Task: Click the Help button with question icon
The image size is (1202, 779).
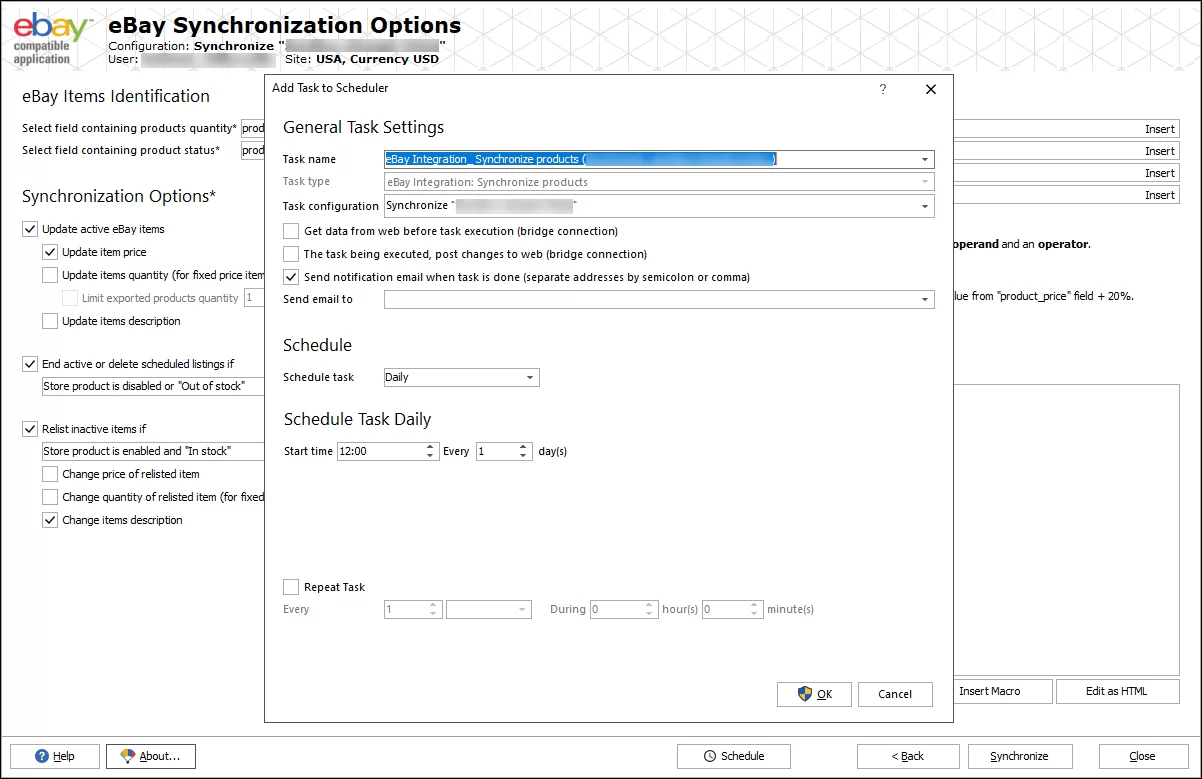Action: click(x=43, y=756)
